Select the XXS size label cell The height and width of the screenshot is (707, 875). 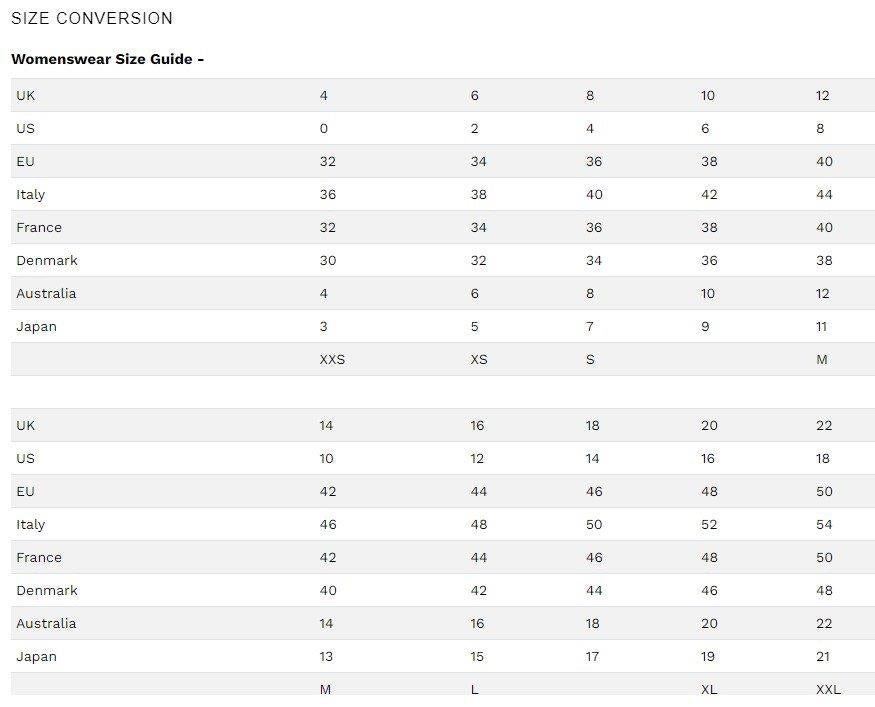tap(332, 360)
